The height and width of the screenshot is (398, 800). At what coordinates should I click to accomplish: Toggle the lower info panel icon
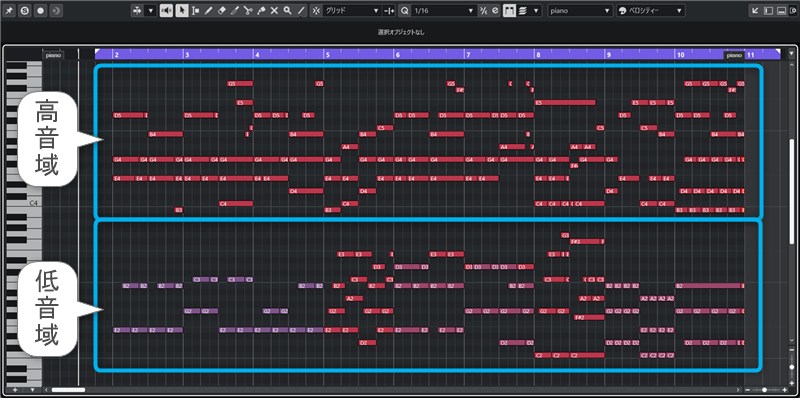point(781,11)
